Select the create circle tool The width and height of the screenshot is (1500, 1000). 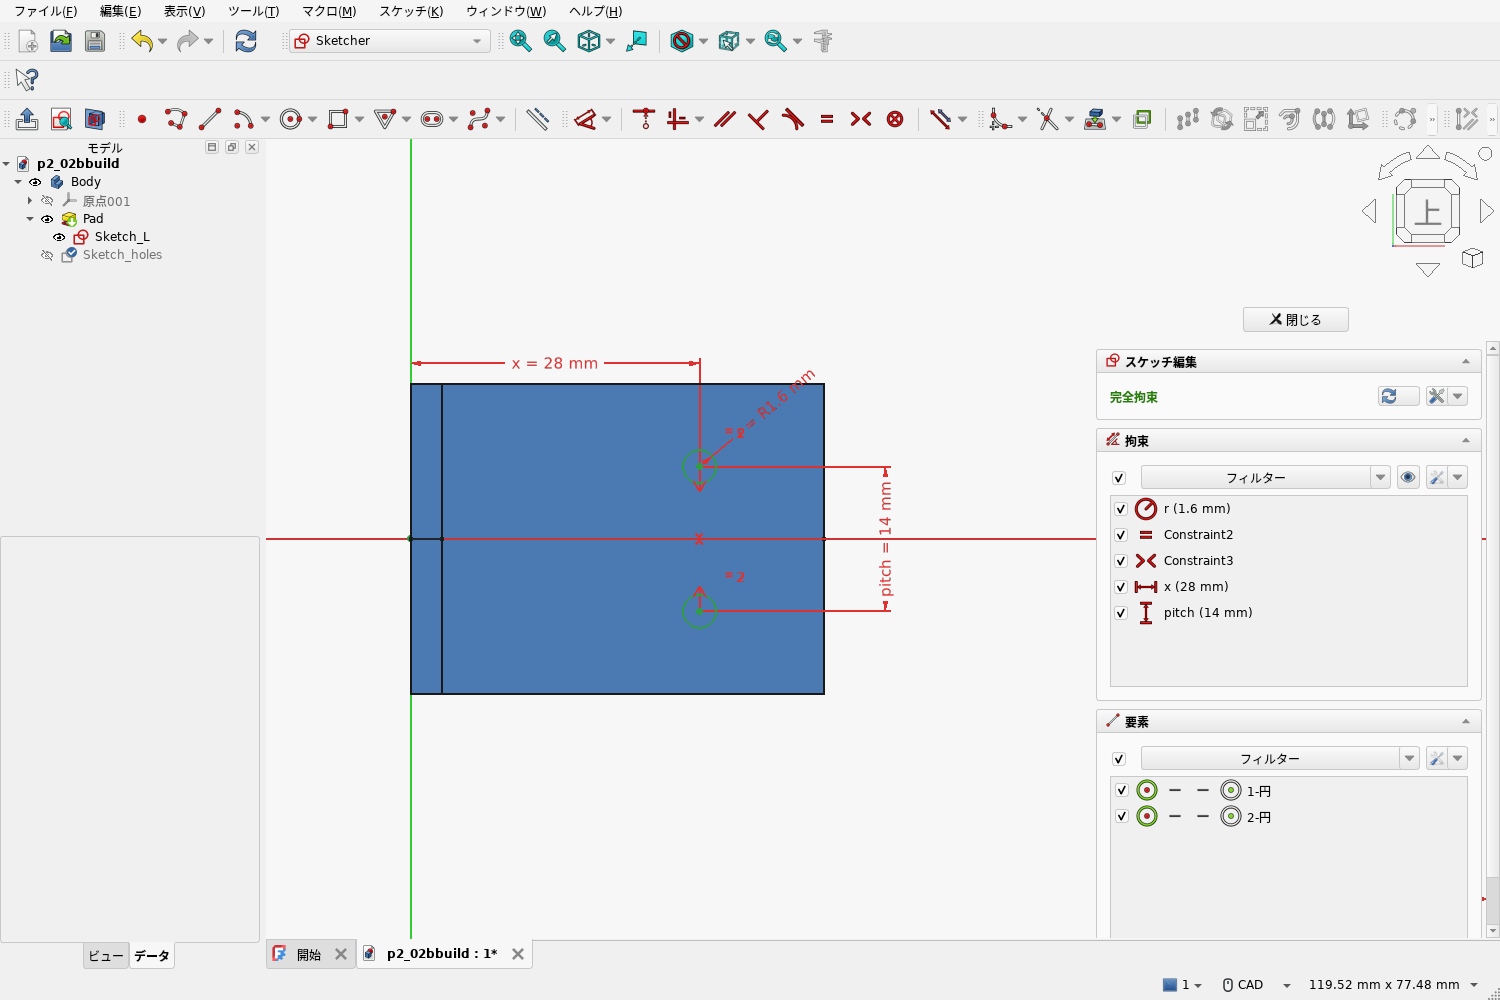291,119
